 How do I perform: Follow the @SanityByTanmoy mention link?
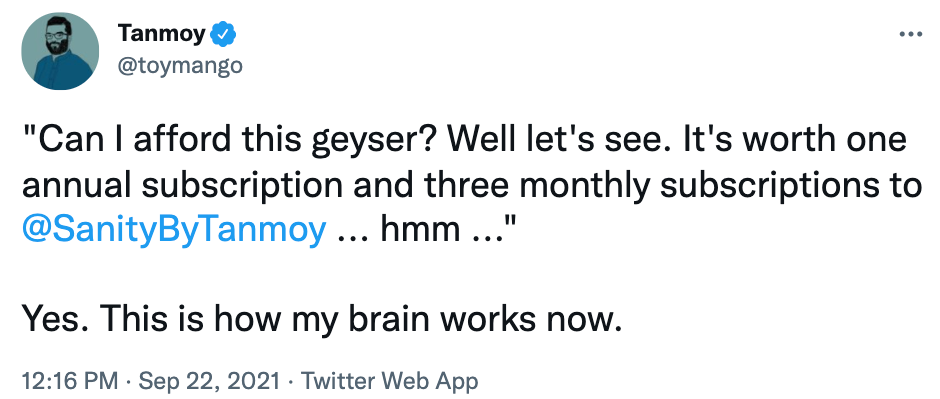[174, 230]
